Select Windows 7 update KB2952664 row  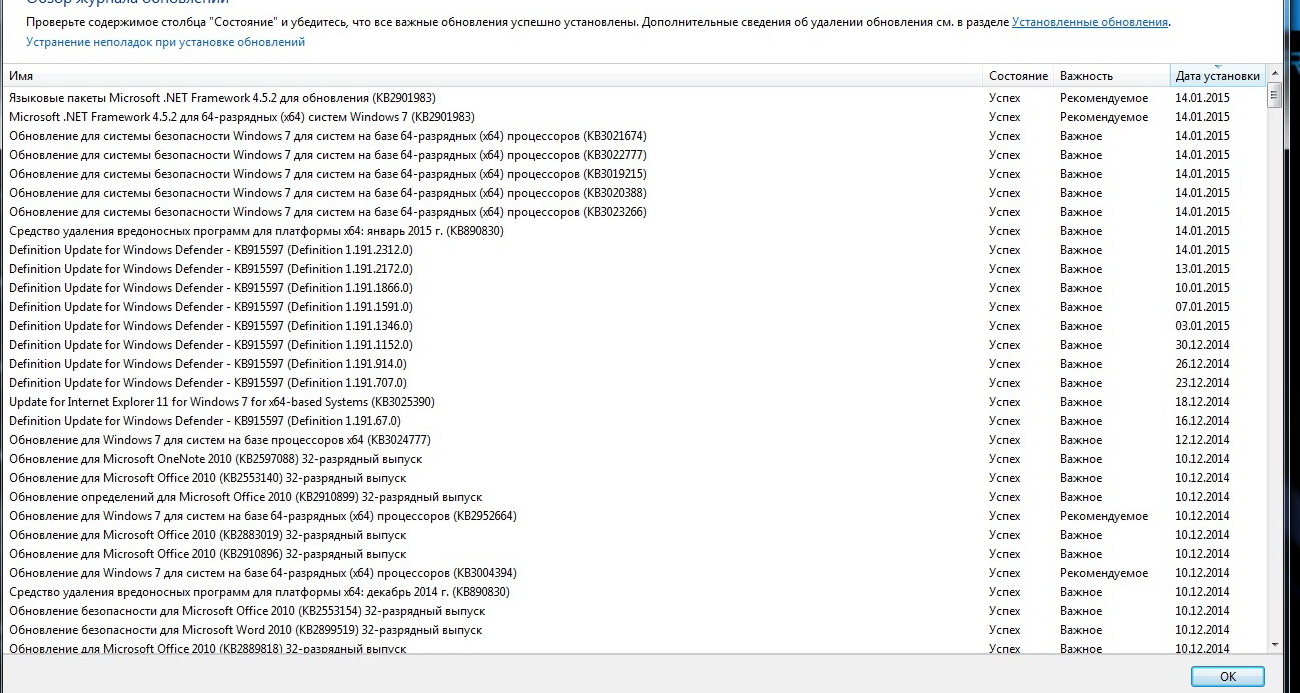pyautogui.click(x=262, y=516)
